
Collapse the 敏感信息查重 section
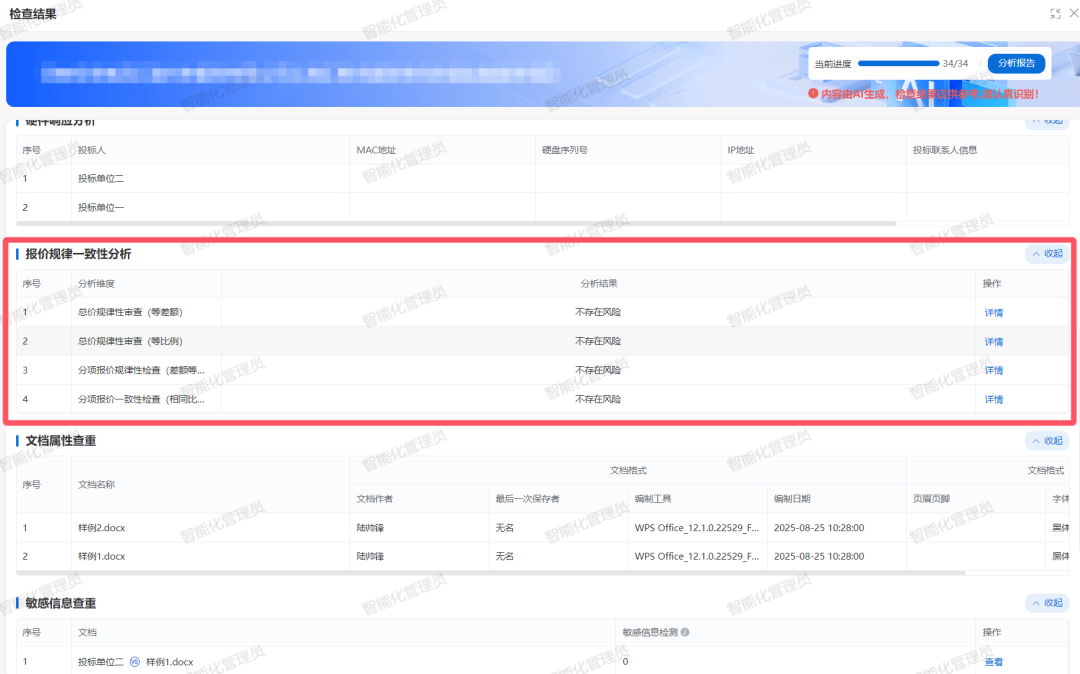[1047, 603]
